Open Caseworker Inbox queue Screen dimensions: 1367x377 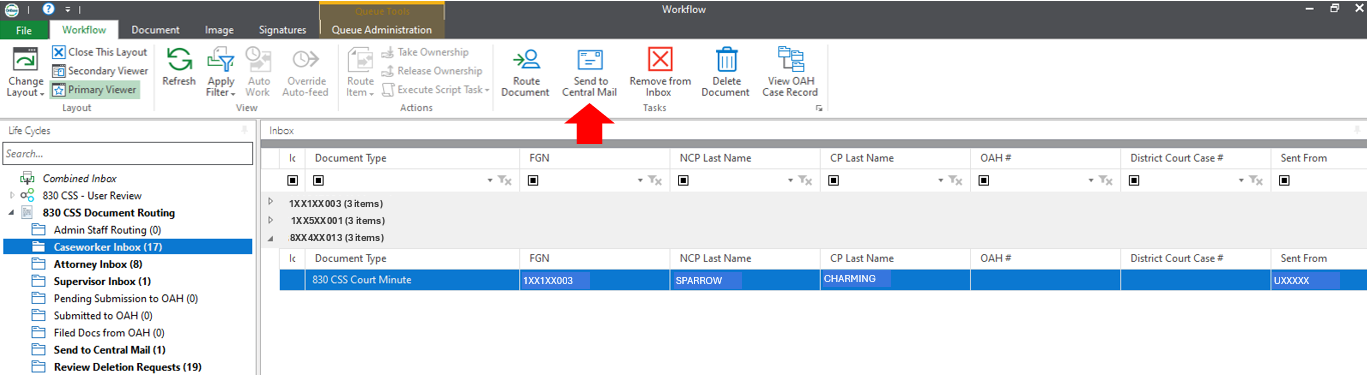click(108, 247)
